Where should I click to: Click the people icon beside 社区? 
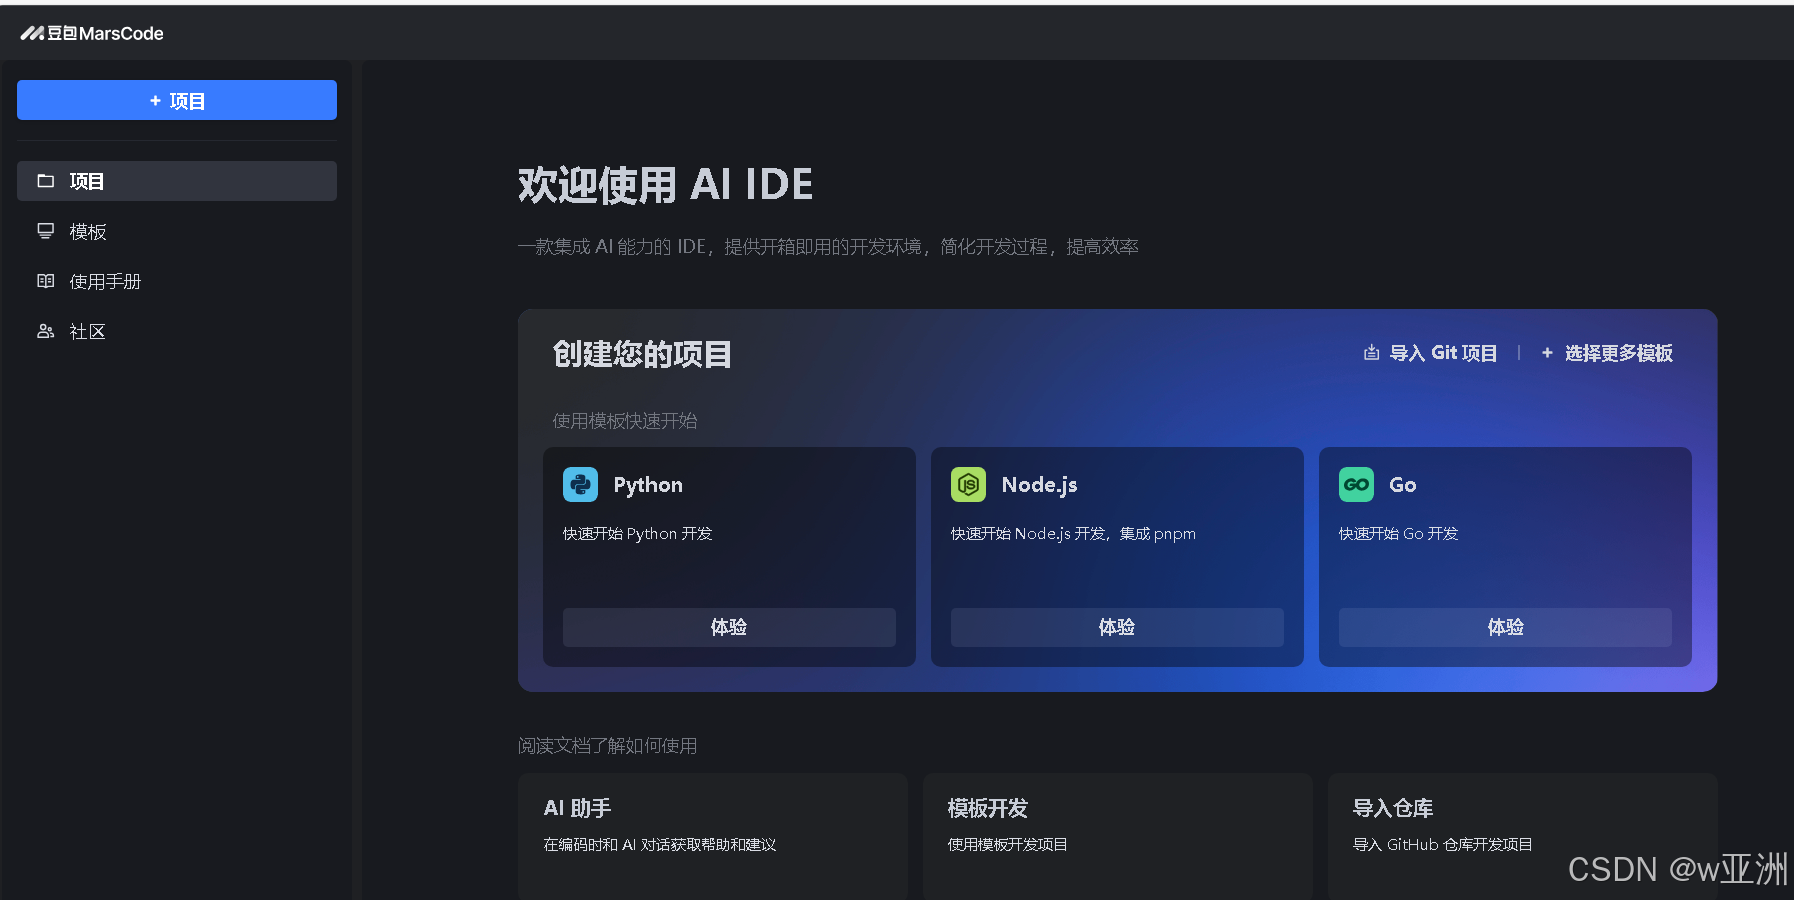[x=46, y=331]
